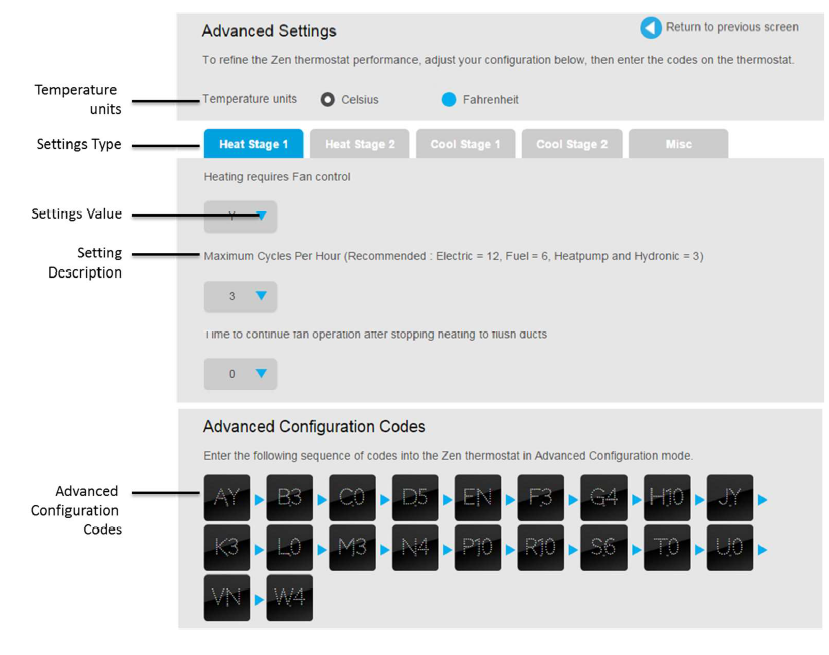Expand Heating requires Fan control dropdown
The width and height of the screenshot is (829, 655).
[x=240, y=217]
